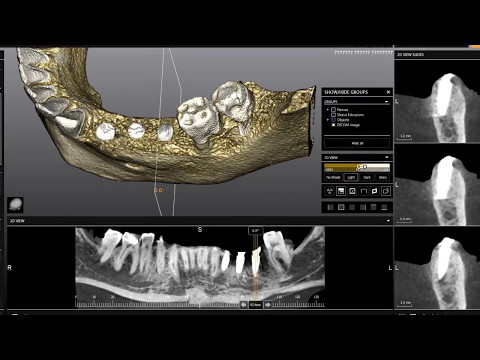
Task: Click the radiation symbol icon in 3D view tools
Action: pyautogui.click(x=329, y=191)
